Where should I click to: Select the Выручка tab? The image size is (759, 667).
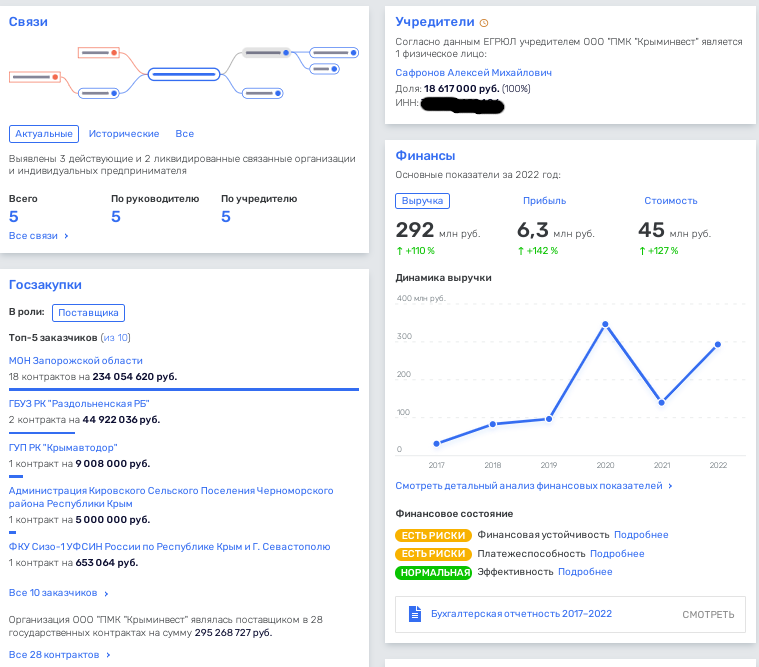(x=423, y=201)
